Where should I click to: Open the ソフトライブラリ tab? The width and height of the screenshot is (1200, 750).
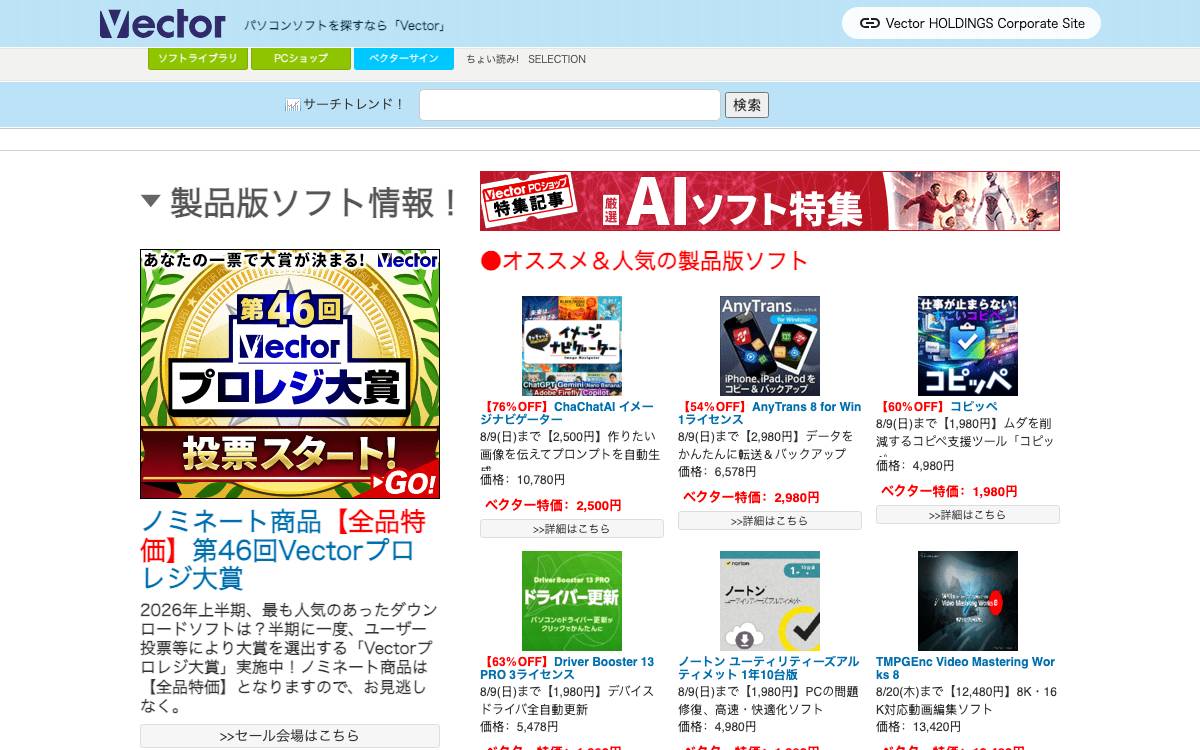(197, 59)
